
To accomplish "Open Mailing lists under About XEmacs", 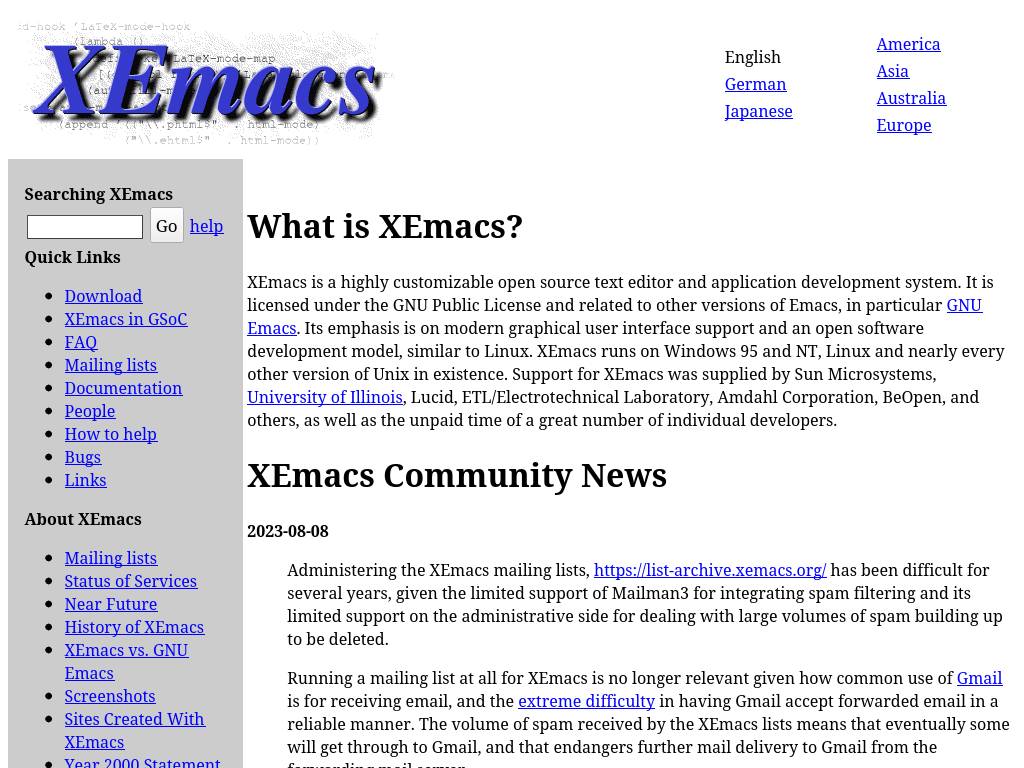I will [110, 558].
